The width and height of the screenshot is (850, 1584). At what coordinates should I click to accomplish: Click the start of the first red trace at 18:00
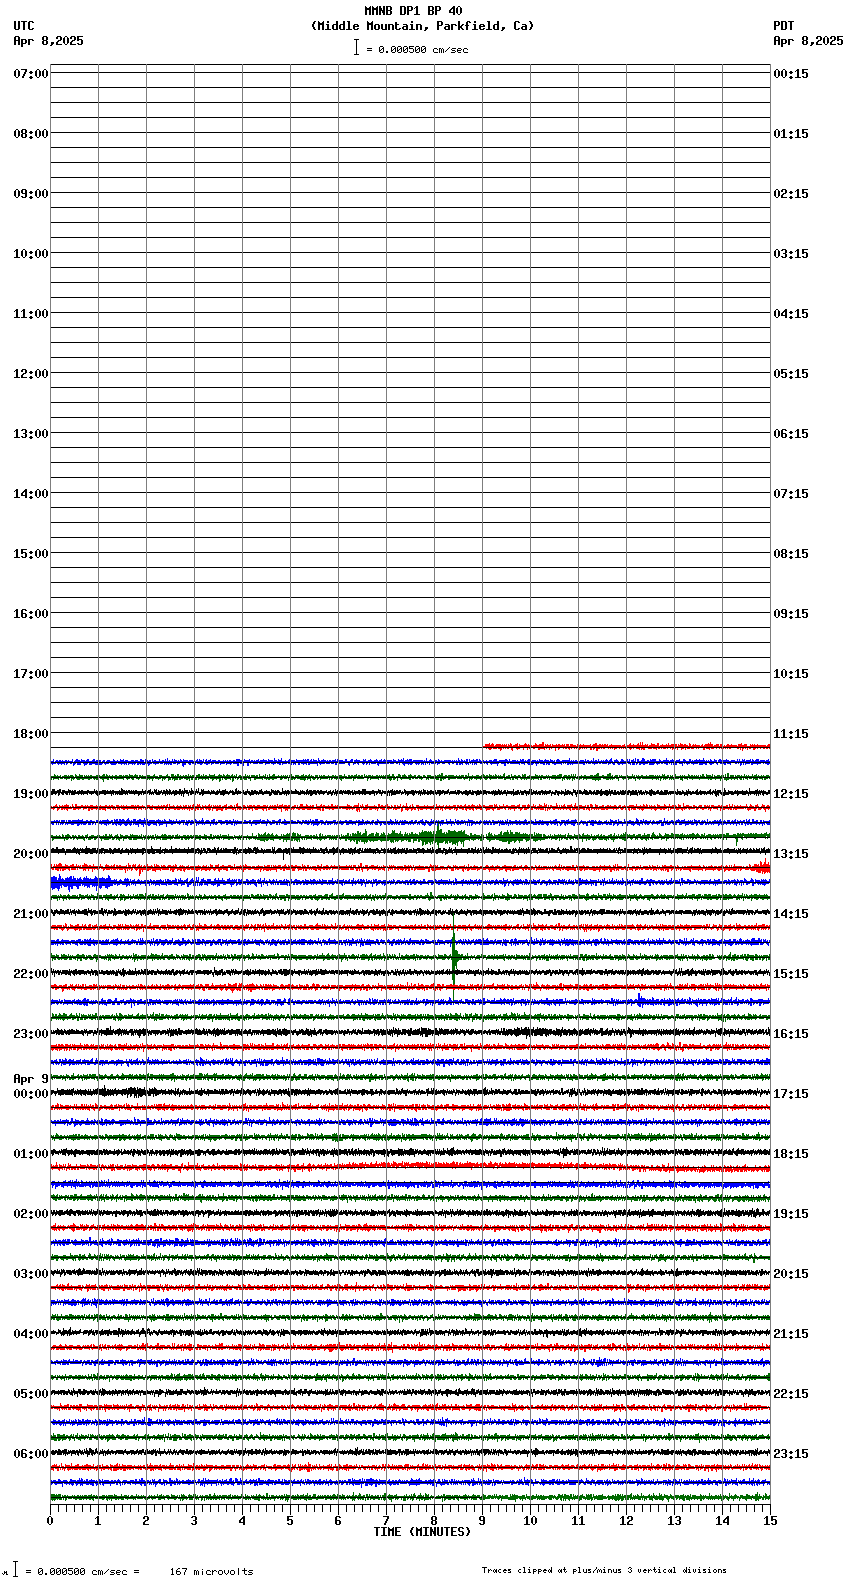point(487,746)
